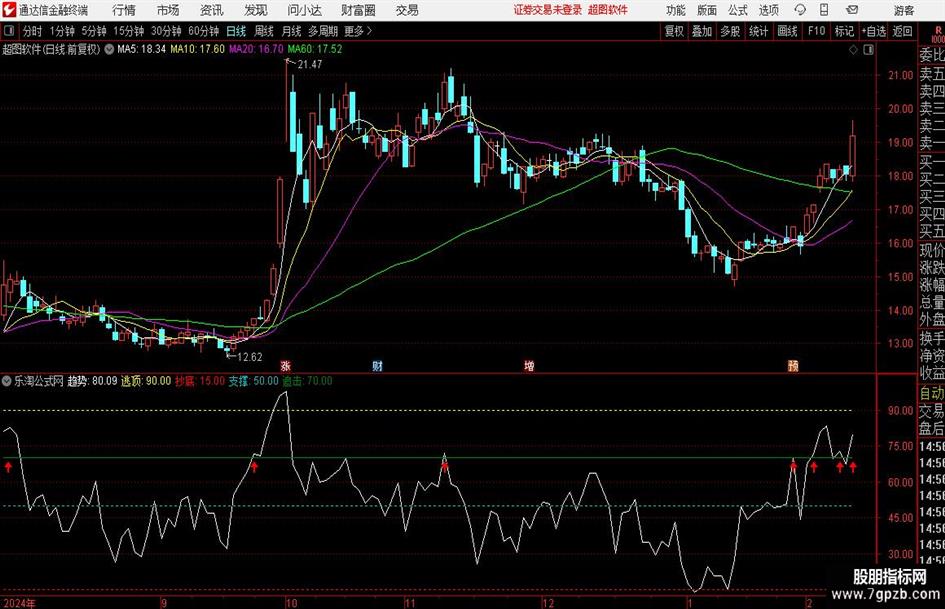Open the 选项 menu
945x609 pixels.
768,10
